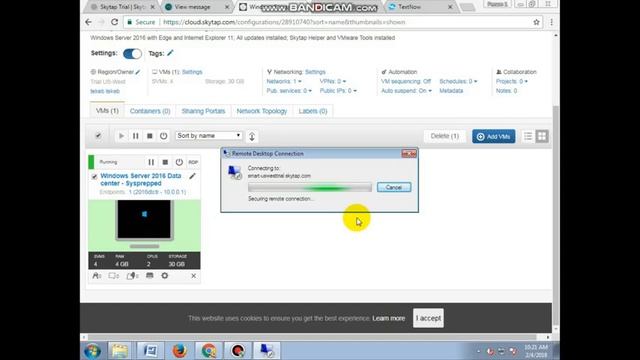Click the Add VMs button
The width and height of the screenshot is (640, 360).
(x=493, y=136)
